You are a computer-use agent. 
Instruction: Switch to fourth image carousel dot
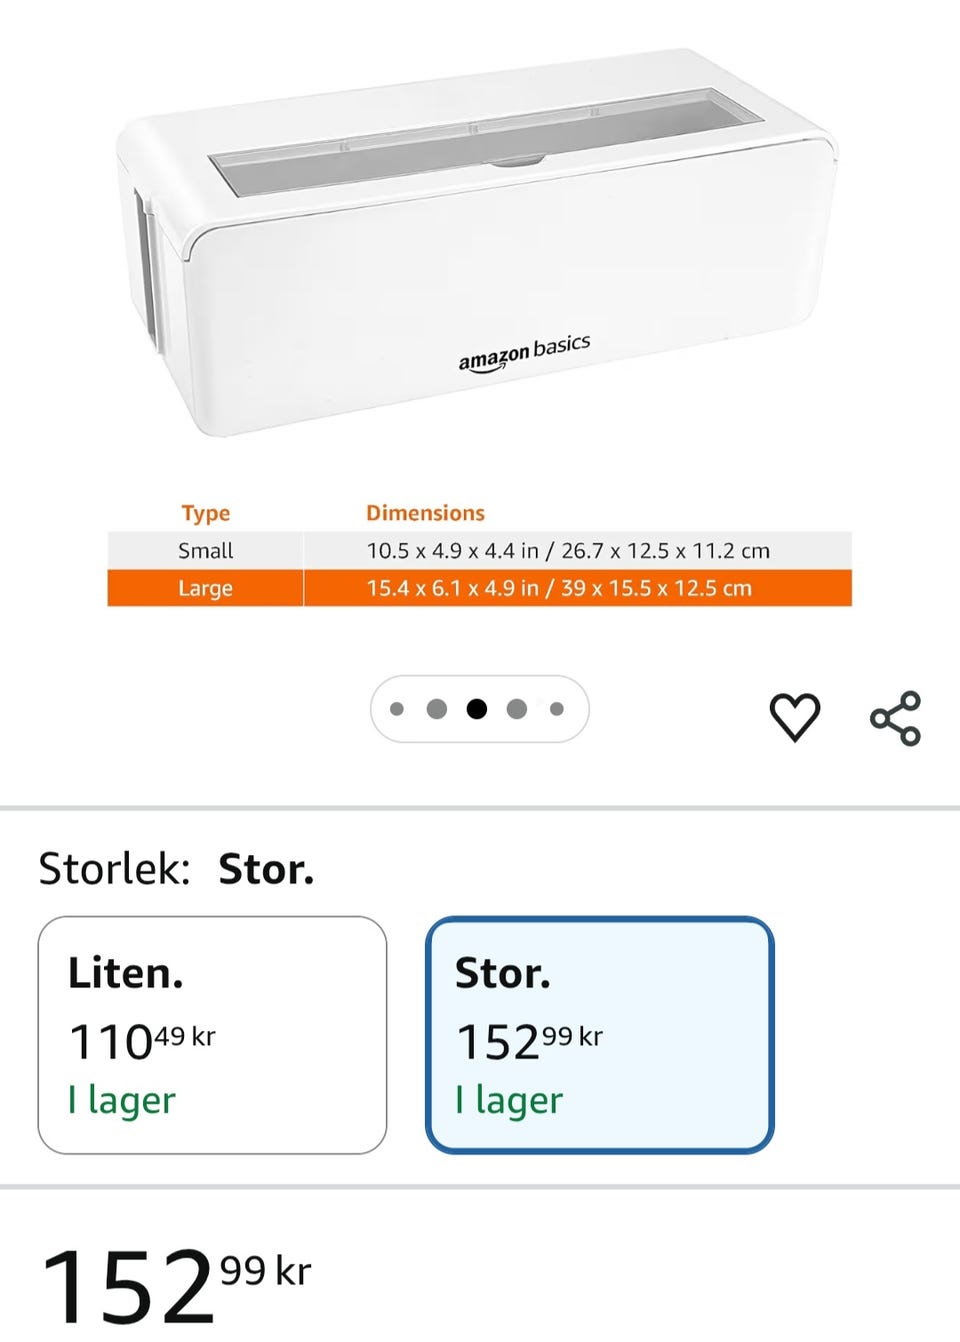(517, 709)
